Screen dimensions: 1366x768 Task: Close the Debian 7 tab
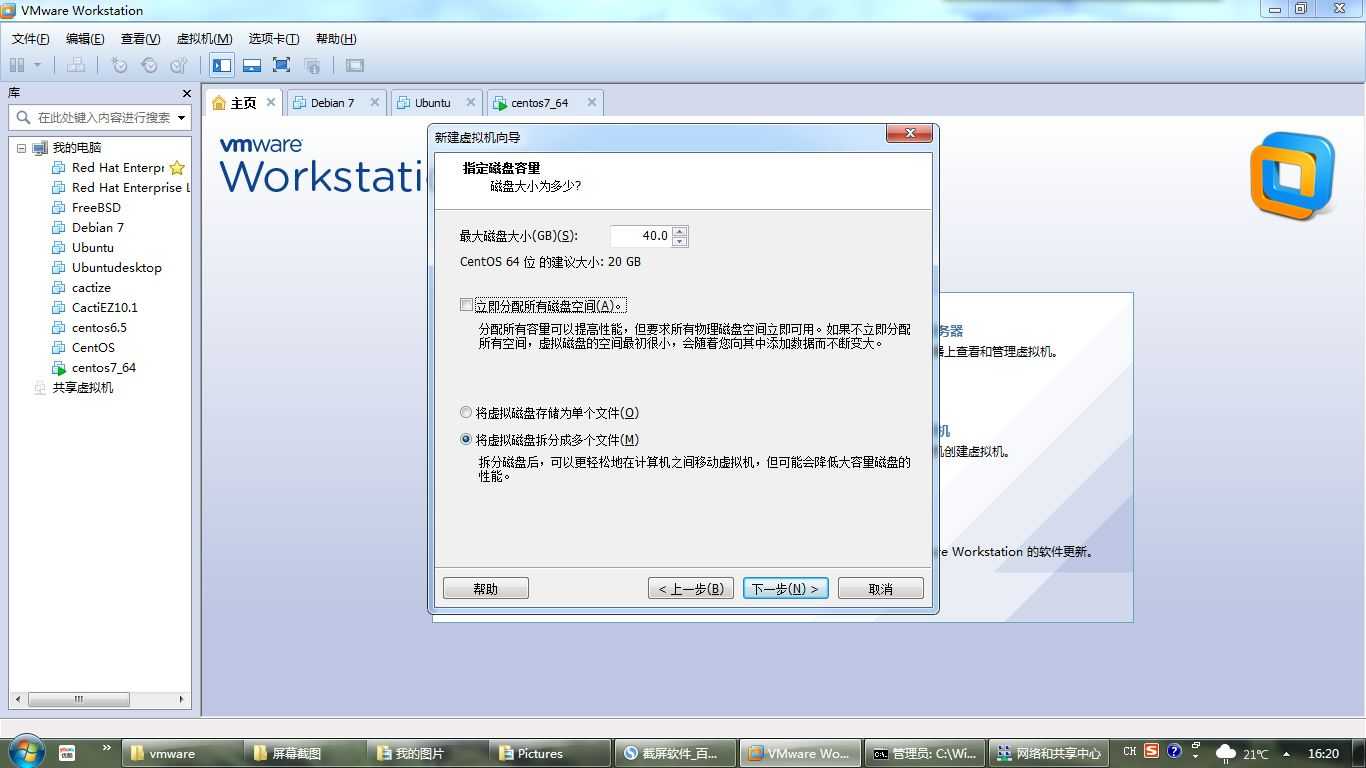(375, 102)
